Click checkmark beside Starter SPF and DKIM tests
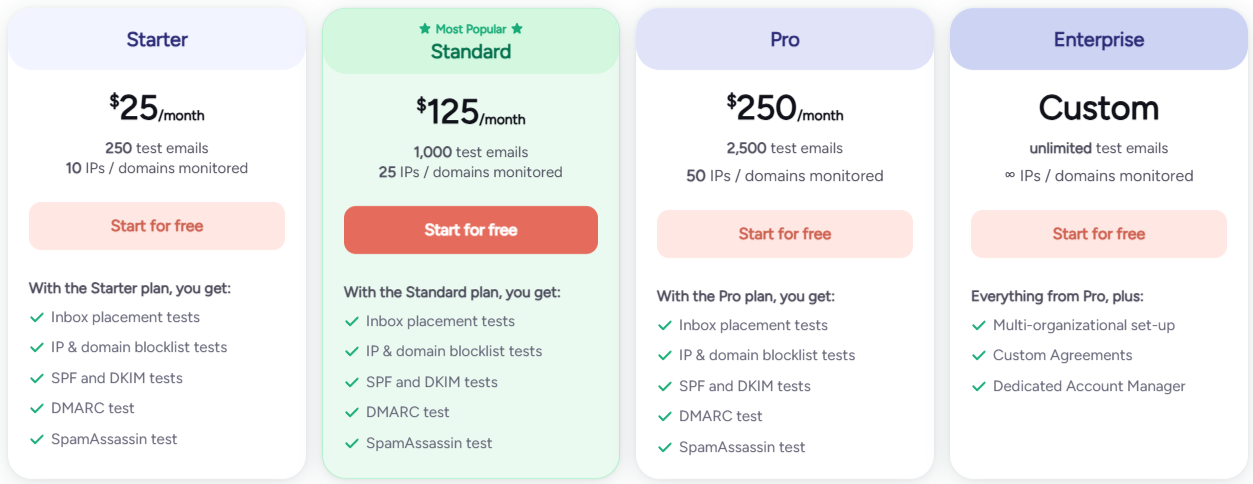1253x484 pixels. point(37,379)
